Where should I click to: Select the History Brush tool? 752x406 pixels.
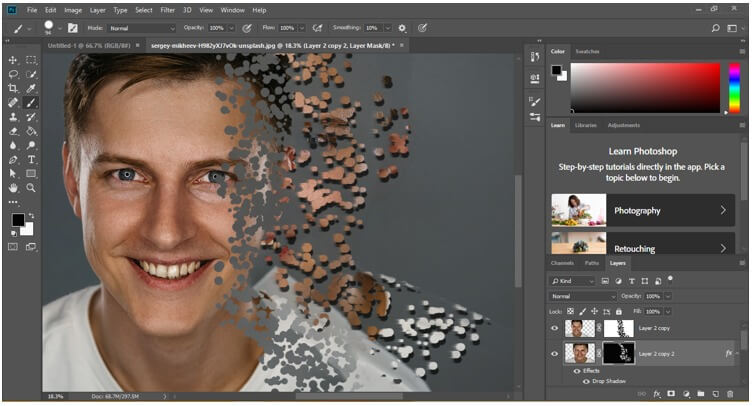[x=31, y=117]
